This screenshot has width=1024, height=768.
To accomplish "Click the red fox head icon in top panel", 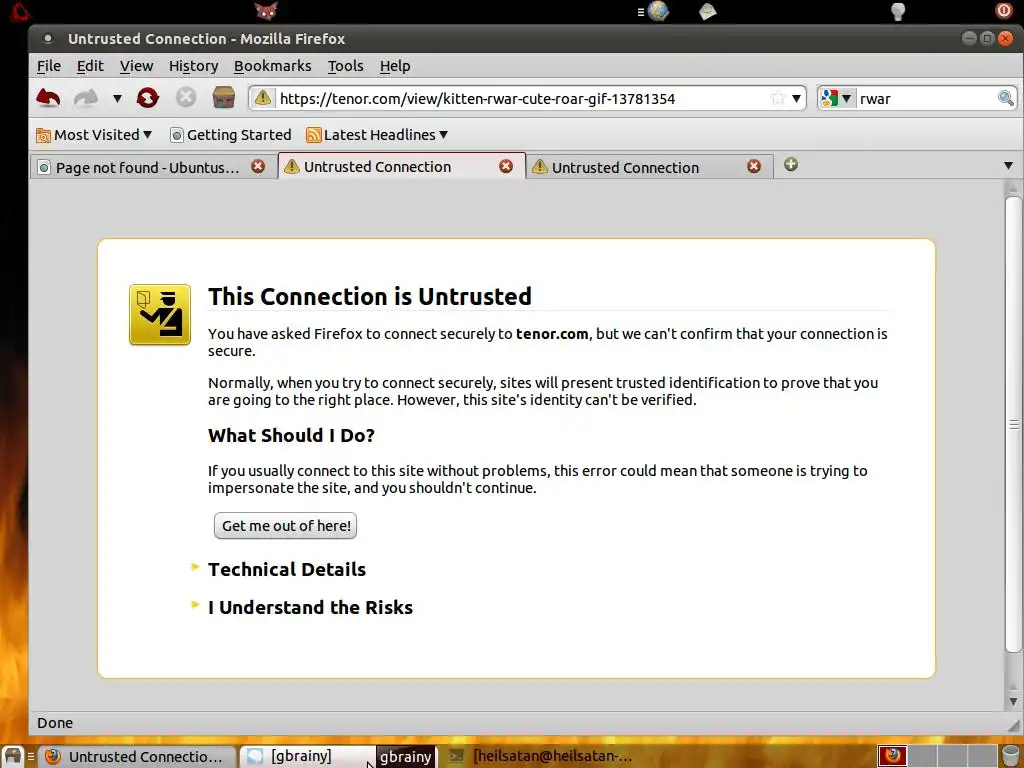I will coord(266,10).
